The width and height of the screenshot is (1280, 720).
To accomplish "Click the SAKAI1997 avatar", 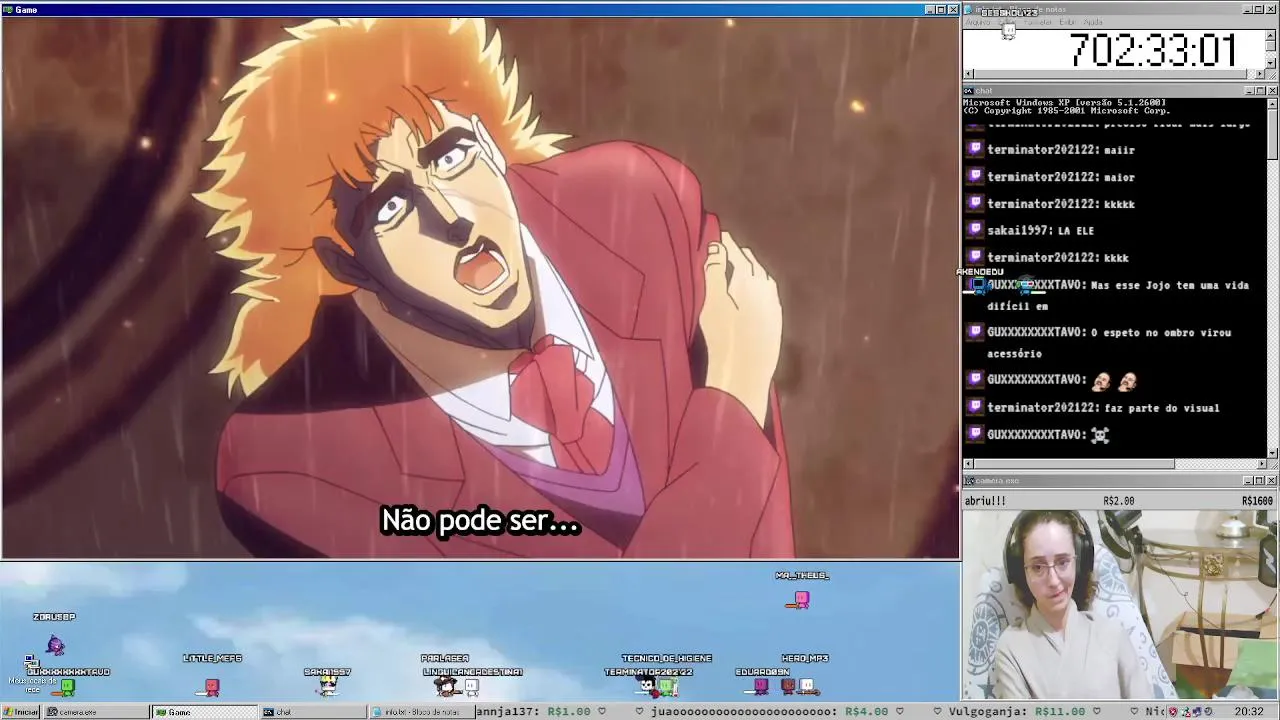I will click(x=327, y=686).
